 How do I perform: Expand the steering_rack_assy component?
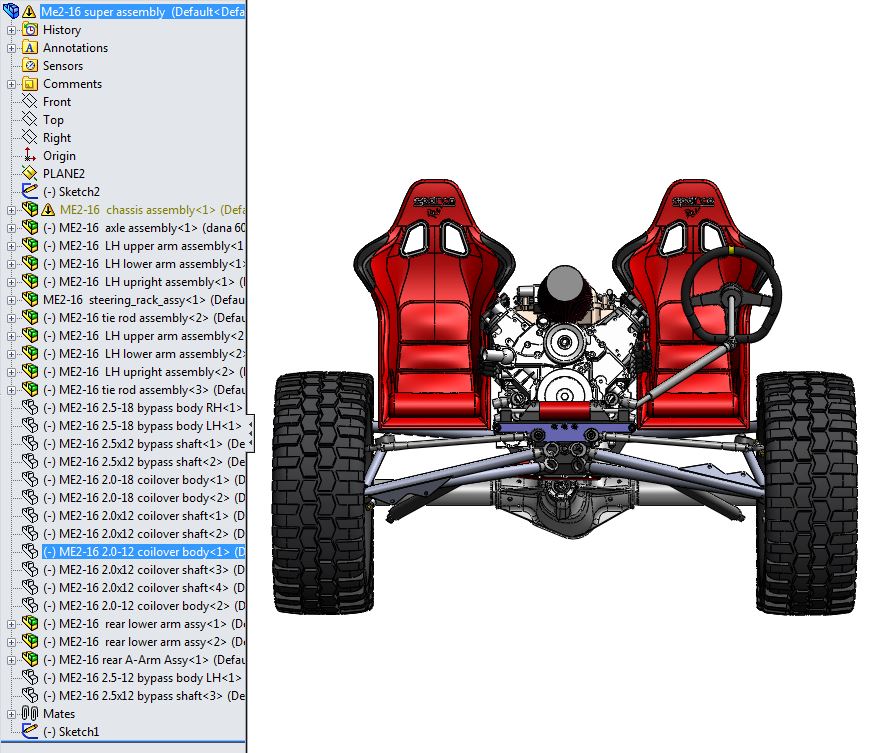click(12, 300)
